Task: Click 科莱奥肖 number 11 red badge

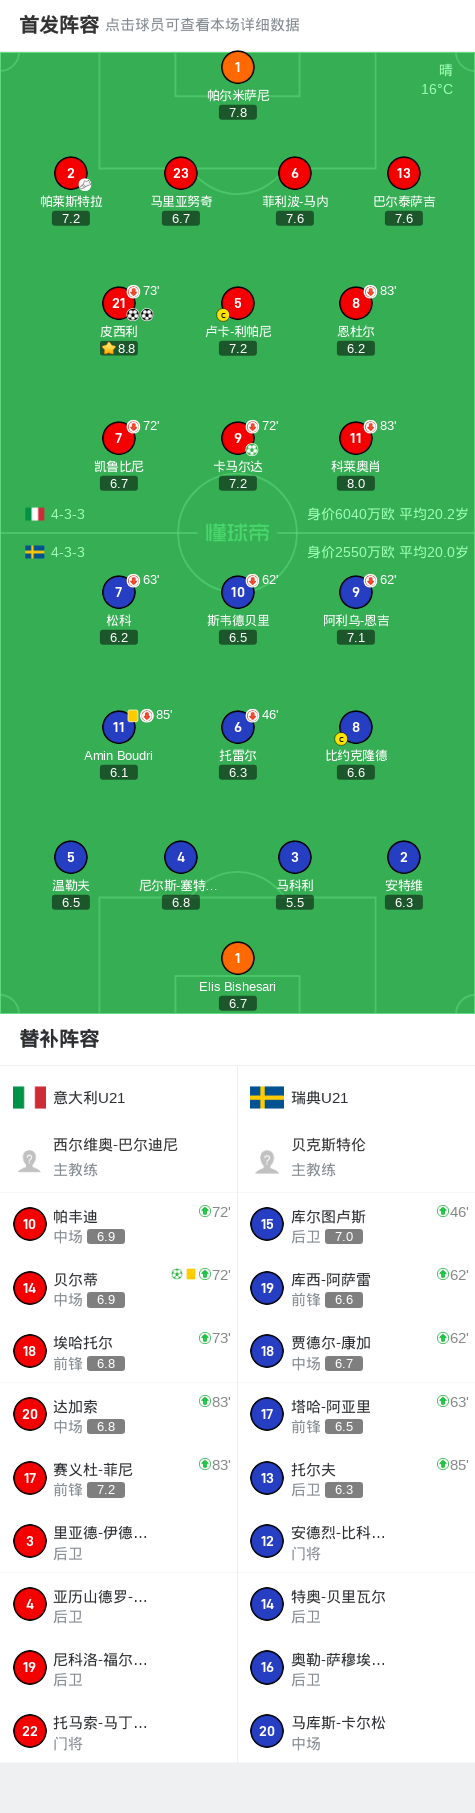Action: click(355, 438)
